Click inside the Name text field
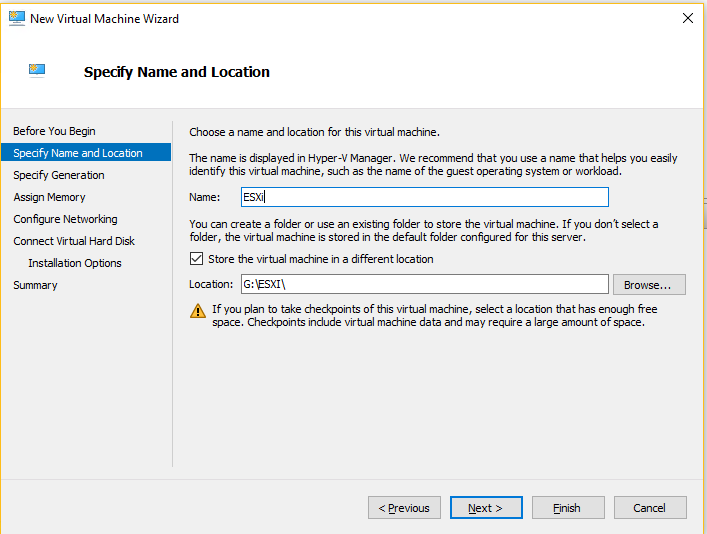 tap(423, 197)
